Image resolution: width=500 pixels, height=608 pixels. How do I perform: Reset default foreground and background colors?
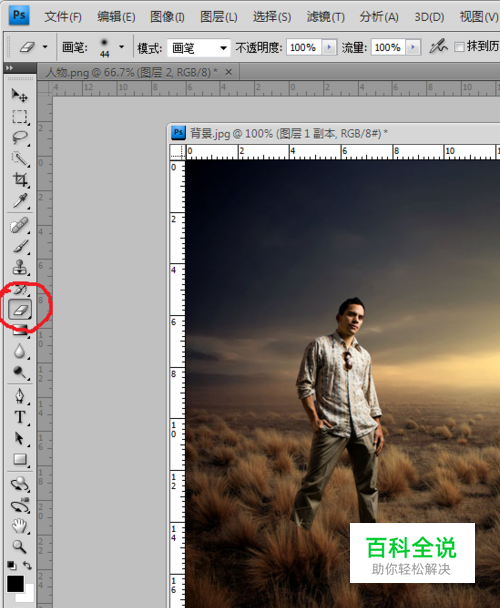(11, 565)
